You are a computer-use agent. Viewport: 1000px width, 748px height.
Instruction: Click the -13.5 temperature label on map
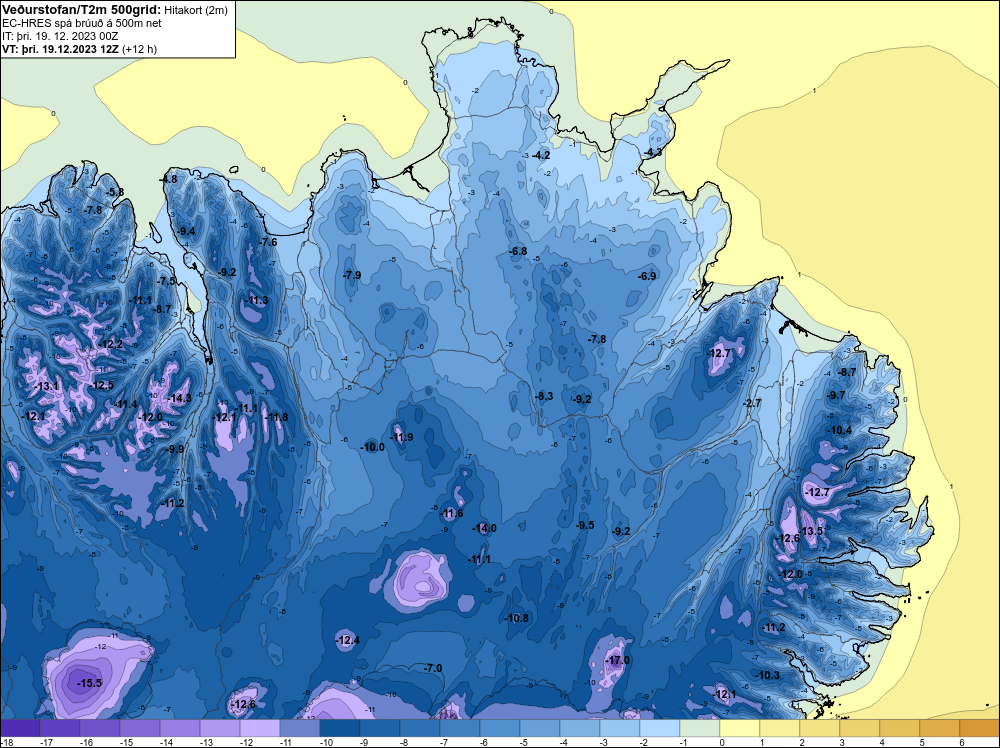click(811, 531)
